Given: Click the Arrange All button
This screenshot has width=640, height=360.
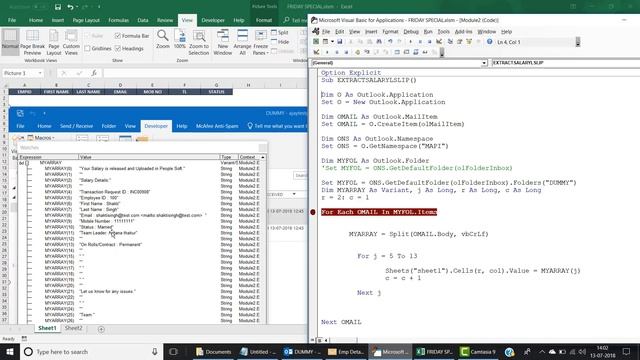Looking at the screenshot, I should coord(242,42).
